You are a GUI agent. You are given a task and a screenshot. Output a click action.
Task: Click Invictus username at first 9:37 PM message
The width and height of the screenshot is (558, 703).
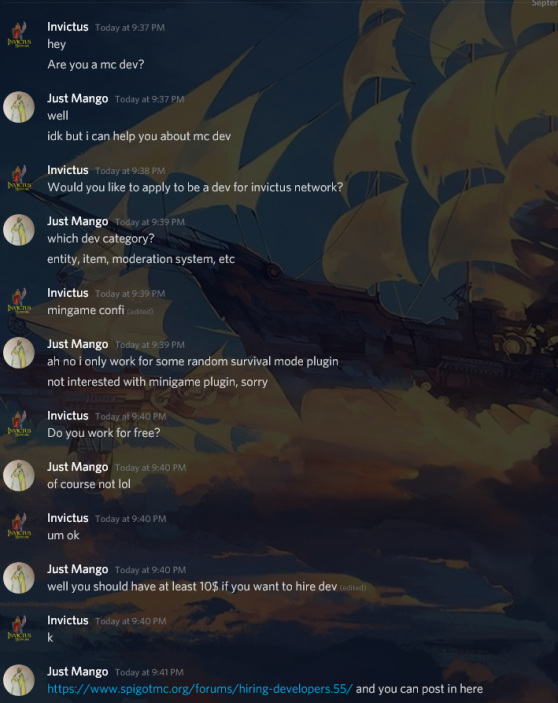pyautogui.click(x=68, y=27)
